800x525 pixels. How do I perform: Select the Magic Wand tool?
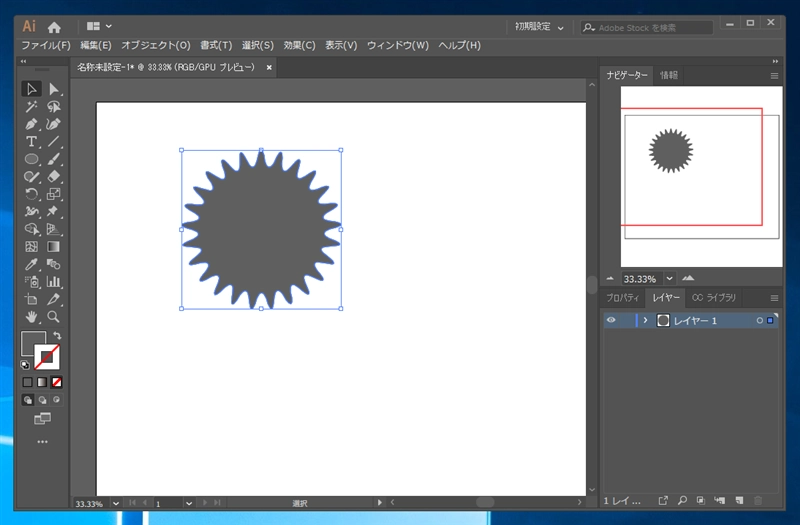(31, 107)
